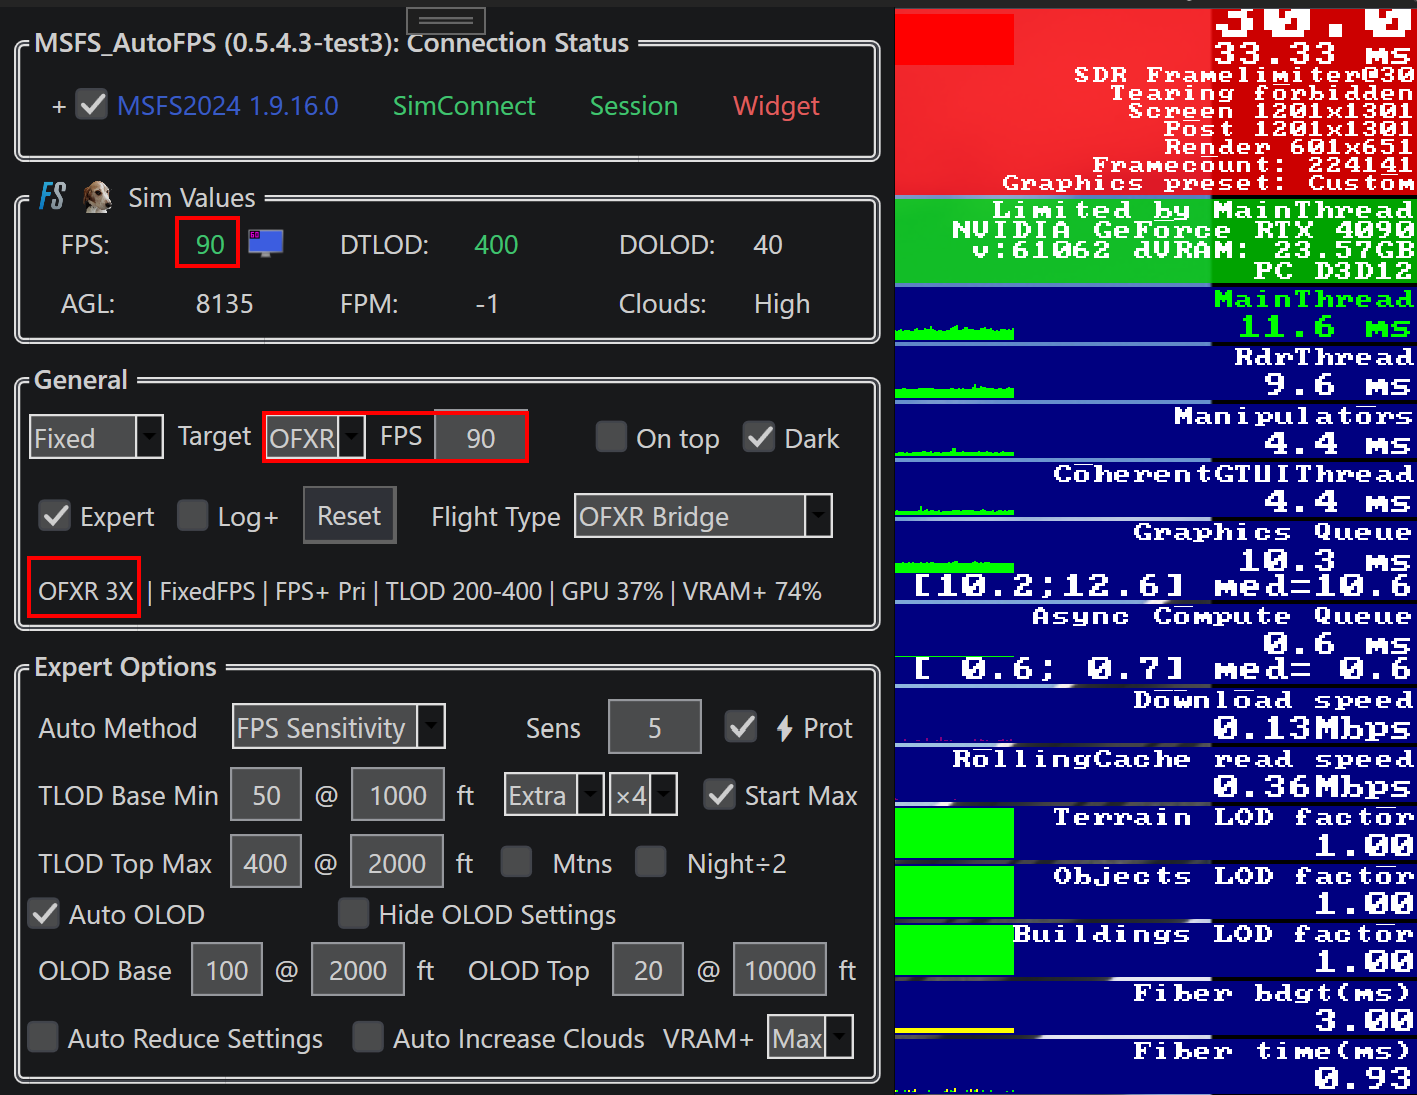Viewport: 1417px width, 1095px height.
Task: Click the Reset button
Action: pyautogui.click(x=349, y=516)
